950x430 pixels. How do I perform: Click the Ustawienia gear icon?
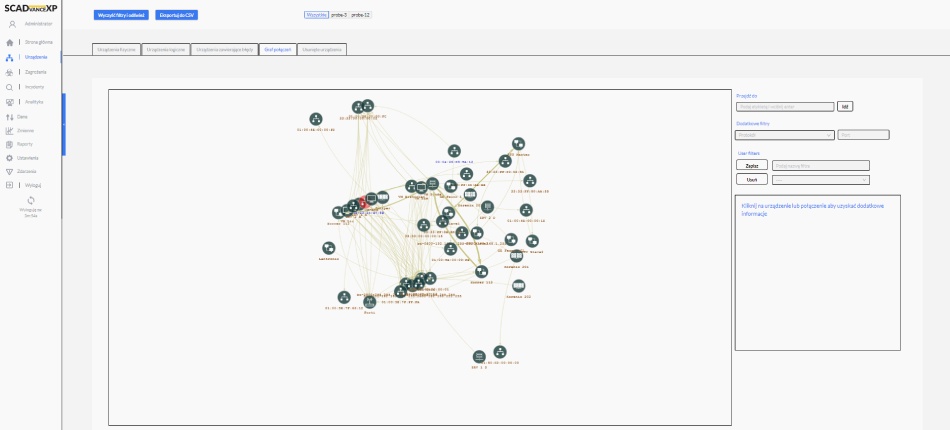(x=9, y=157)
